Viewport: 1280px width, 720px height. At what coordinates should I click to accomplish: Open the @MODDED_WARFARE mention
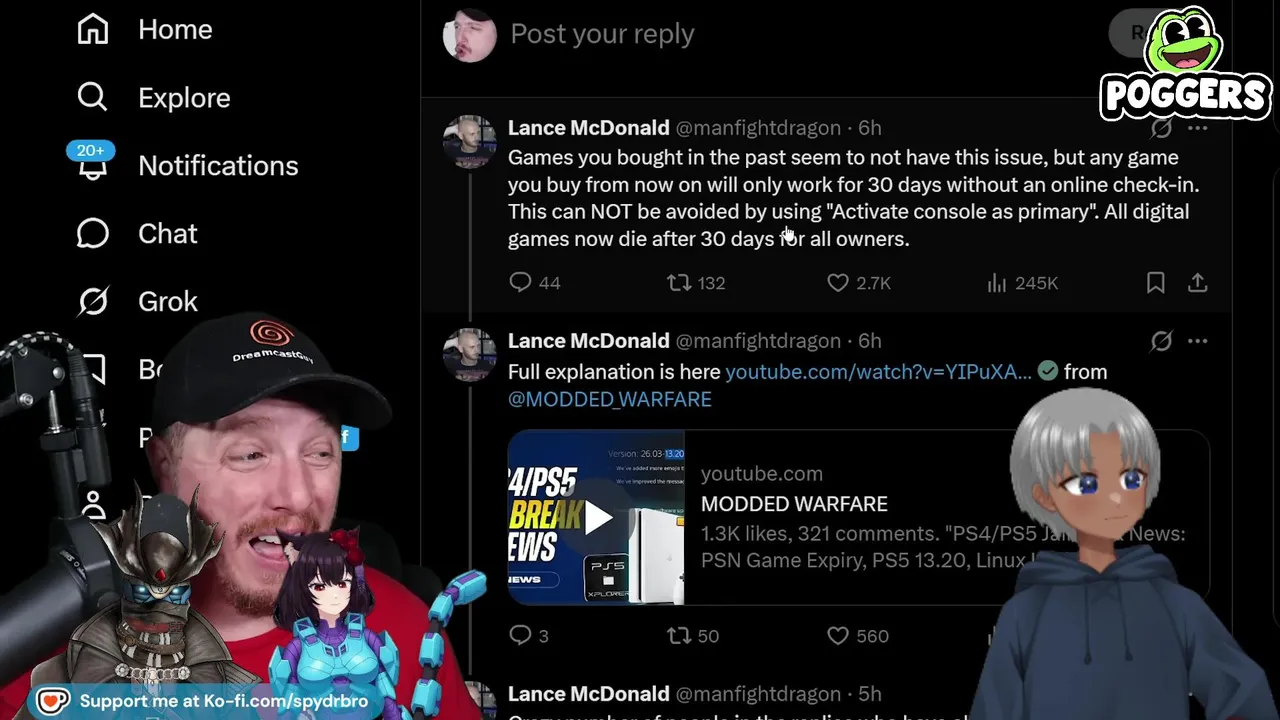tap(610, 399)
